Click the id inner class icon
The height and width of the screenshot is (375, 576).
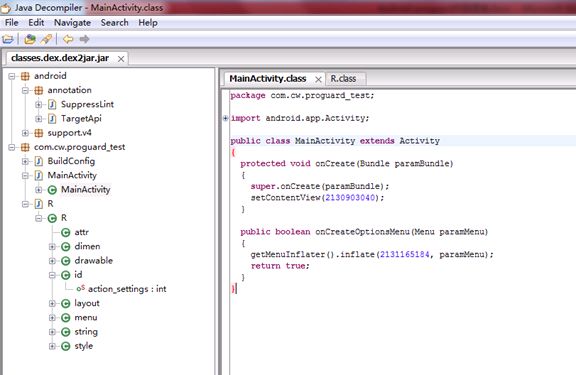(x=65, y=275)
